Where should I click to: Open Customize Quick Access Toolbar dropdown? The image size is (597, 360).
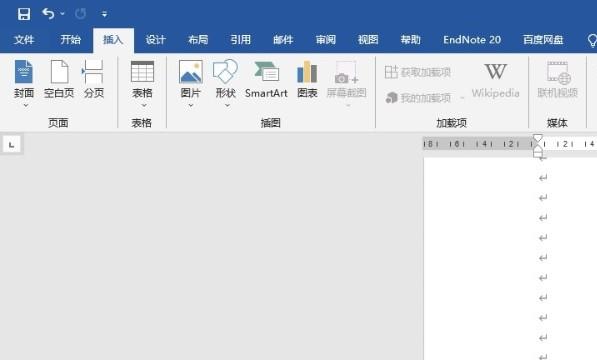point(104,14)
